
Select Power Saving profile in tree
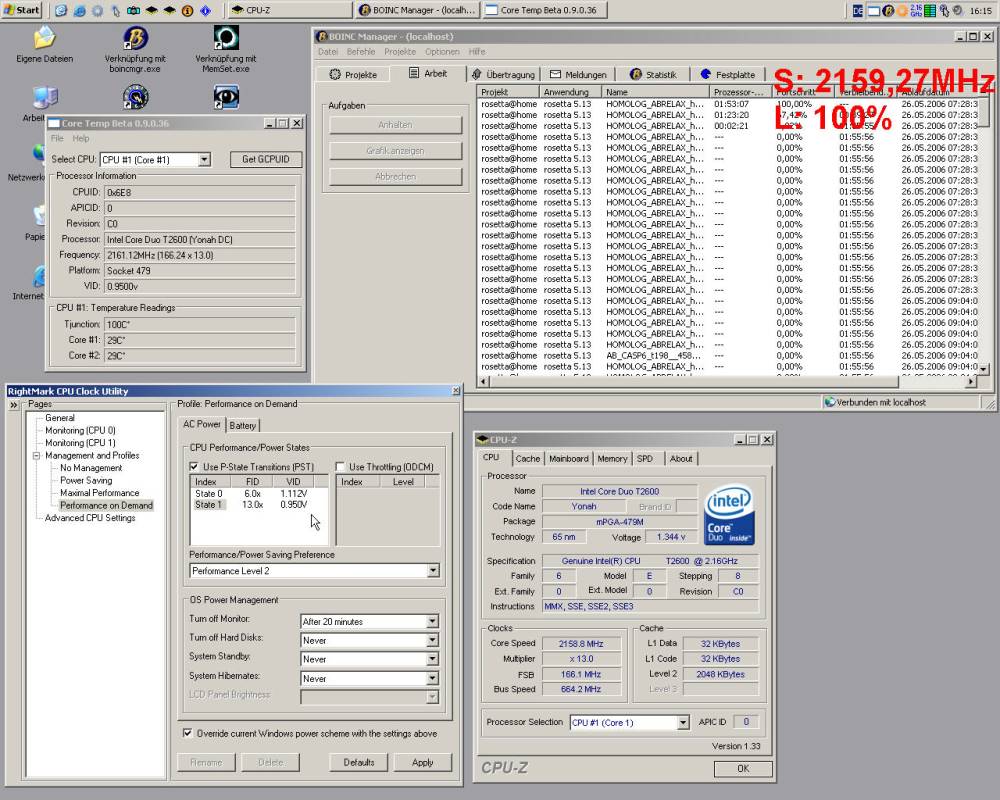[86, 480]
